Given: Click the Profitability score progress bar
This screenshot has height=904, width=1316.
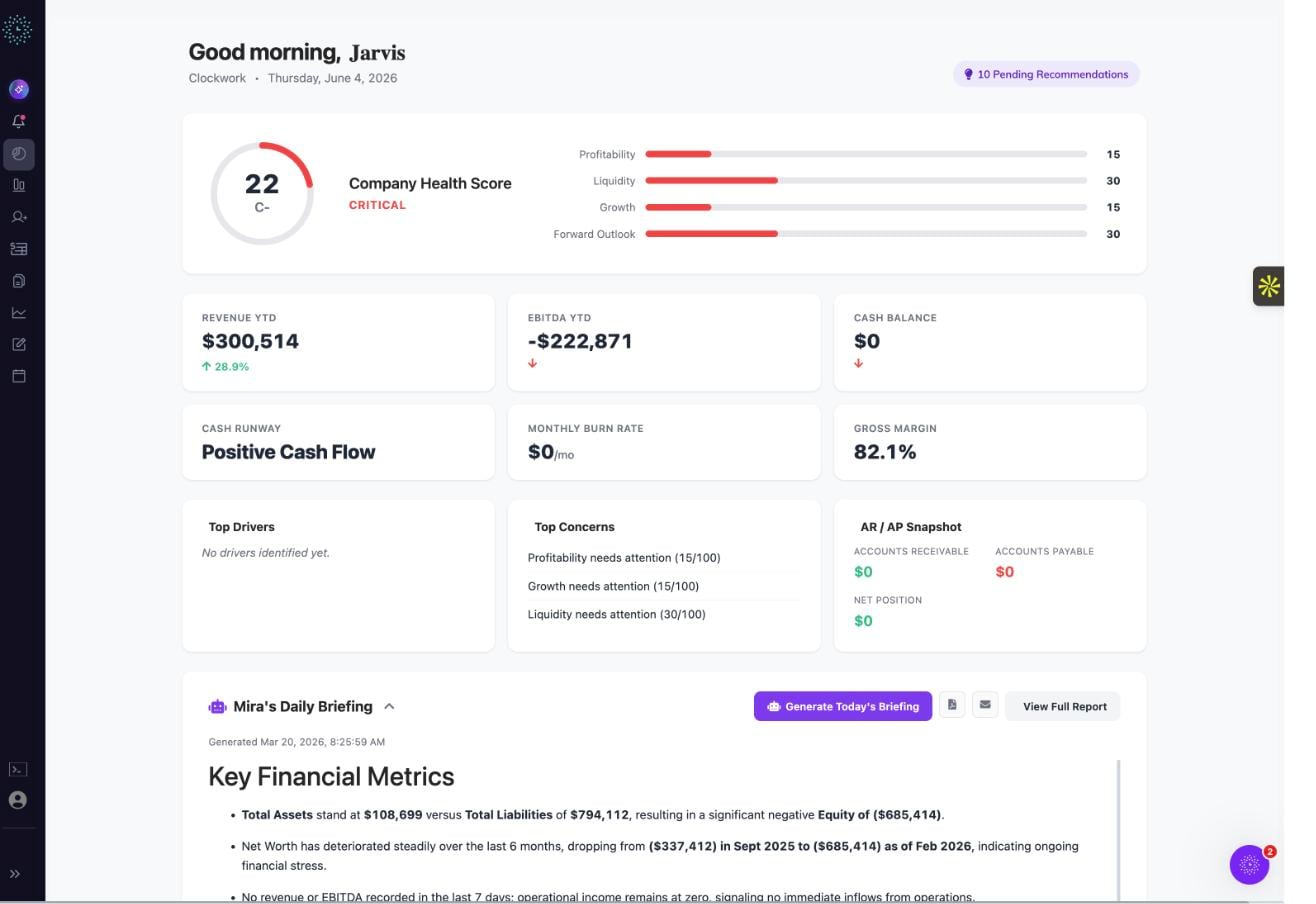Looking at the screenshot, I should coord(866,154).
